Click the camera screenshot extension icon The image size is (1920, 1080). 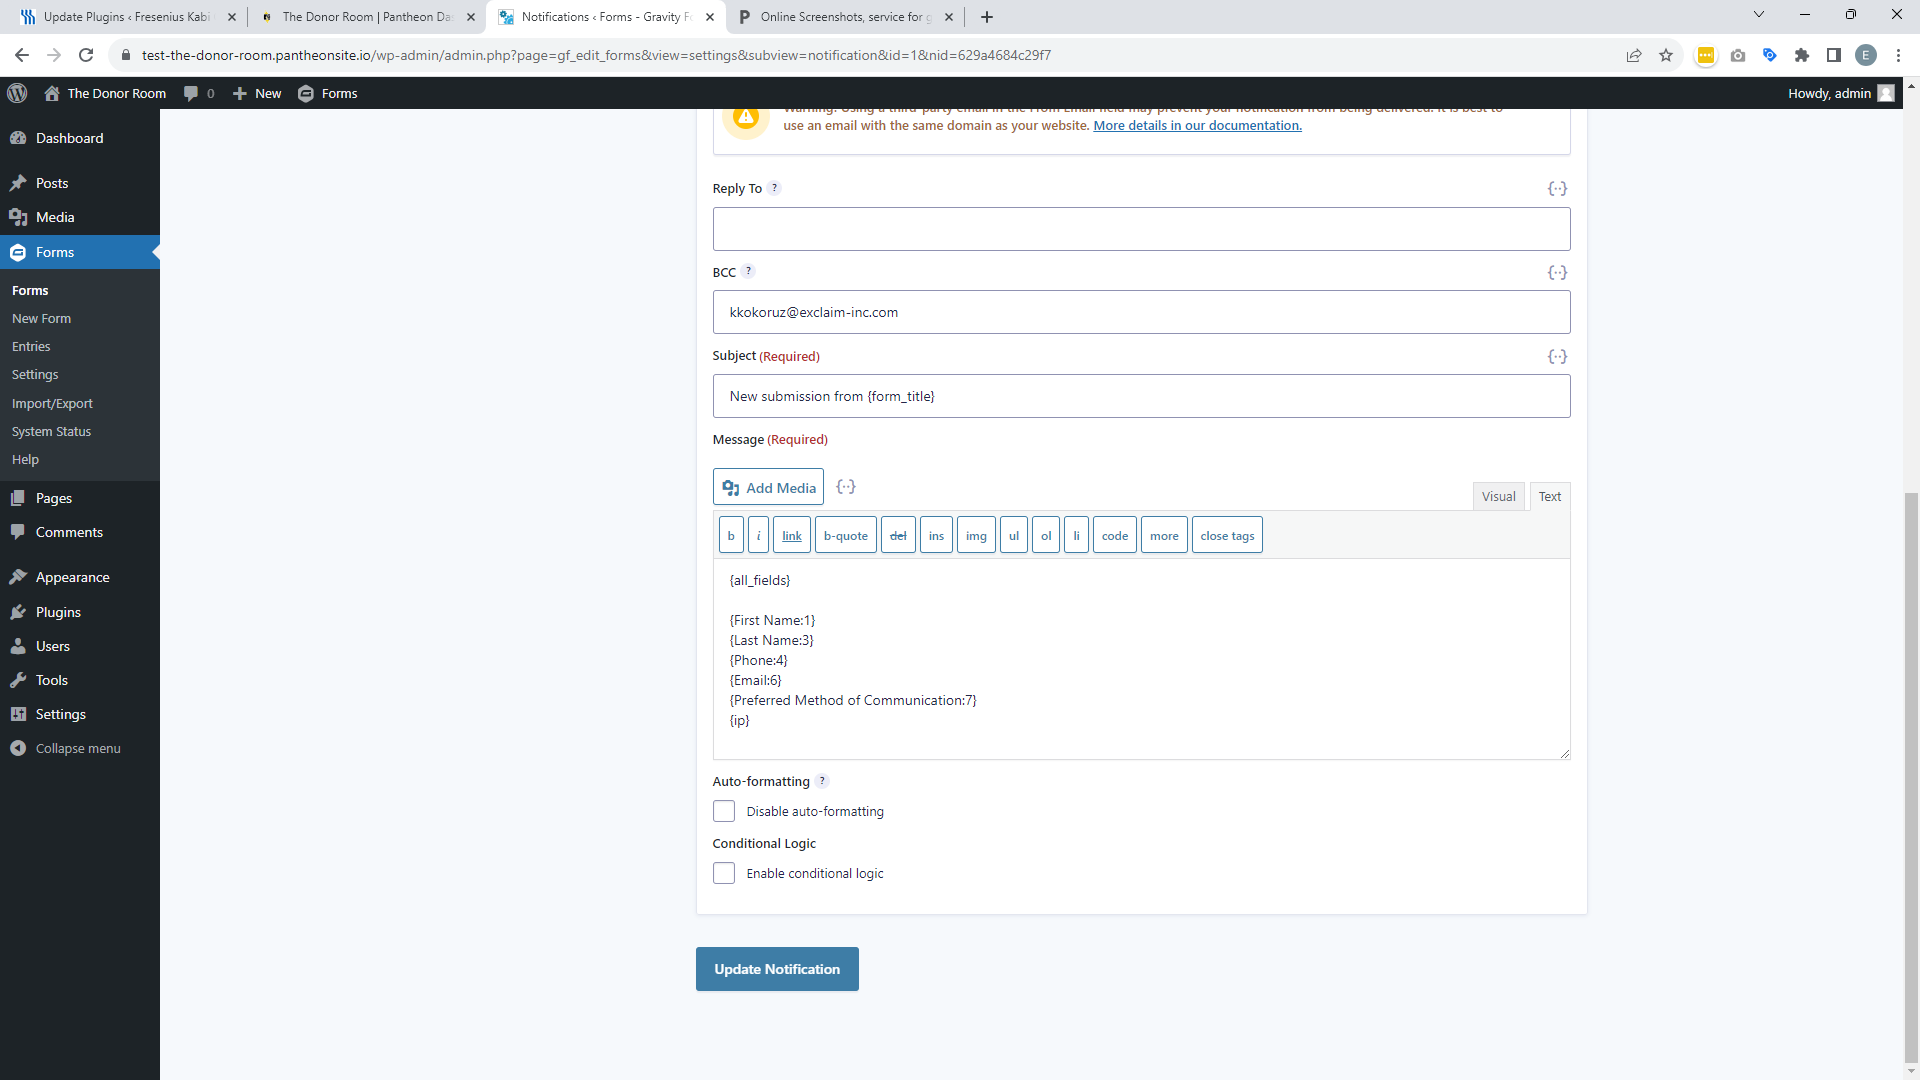(x=1738, y=55)
